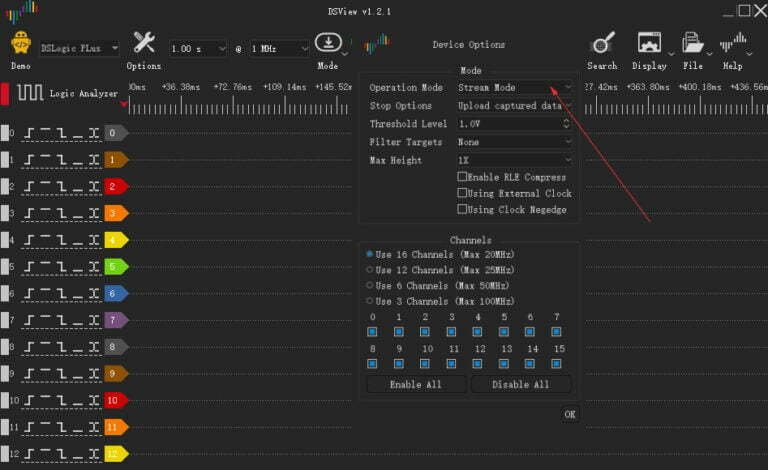
Task: Open Stop Options dropdown
Action: pos(514,106)
